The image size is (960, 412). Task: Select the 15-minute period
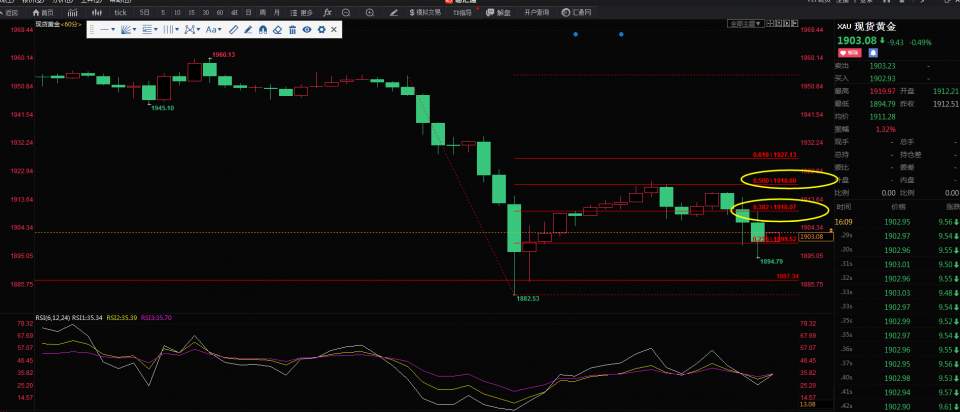click(191, 12)
